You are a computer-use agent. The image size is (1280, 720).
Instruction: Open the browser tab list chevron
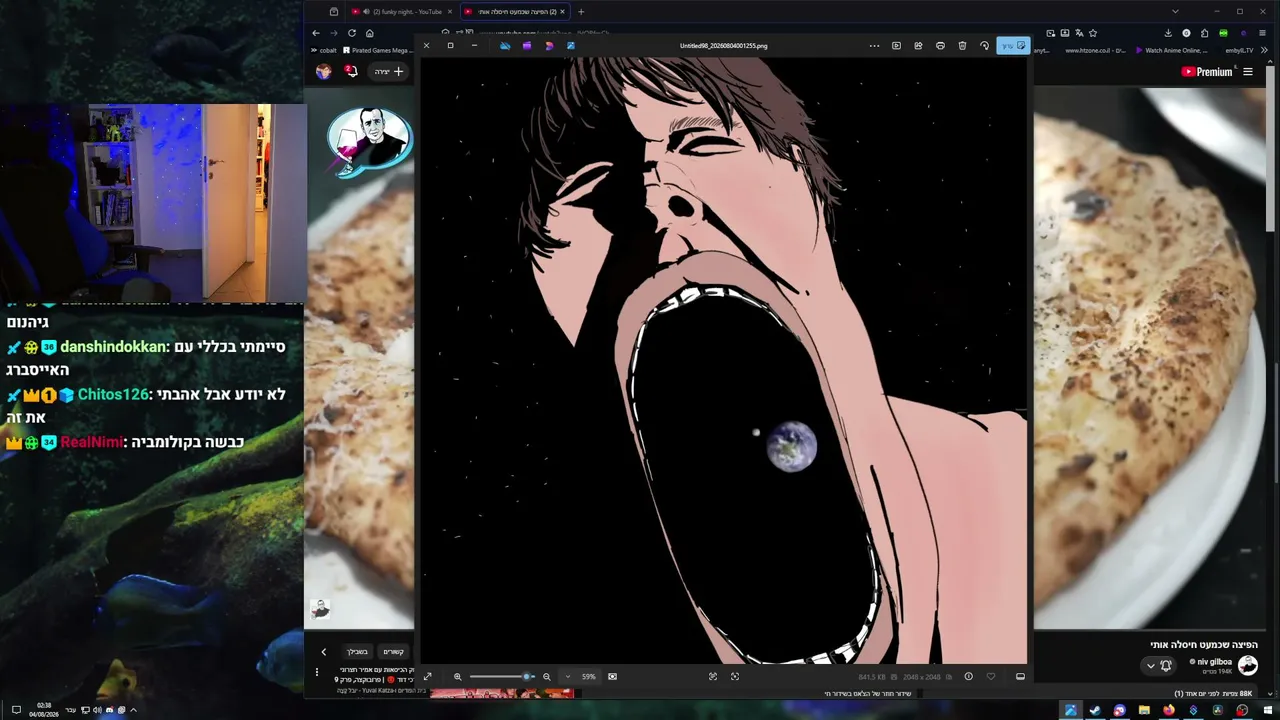click(x=1175, y=12)
